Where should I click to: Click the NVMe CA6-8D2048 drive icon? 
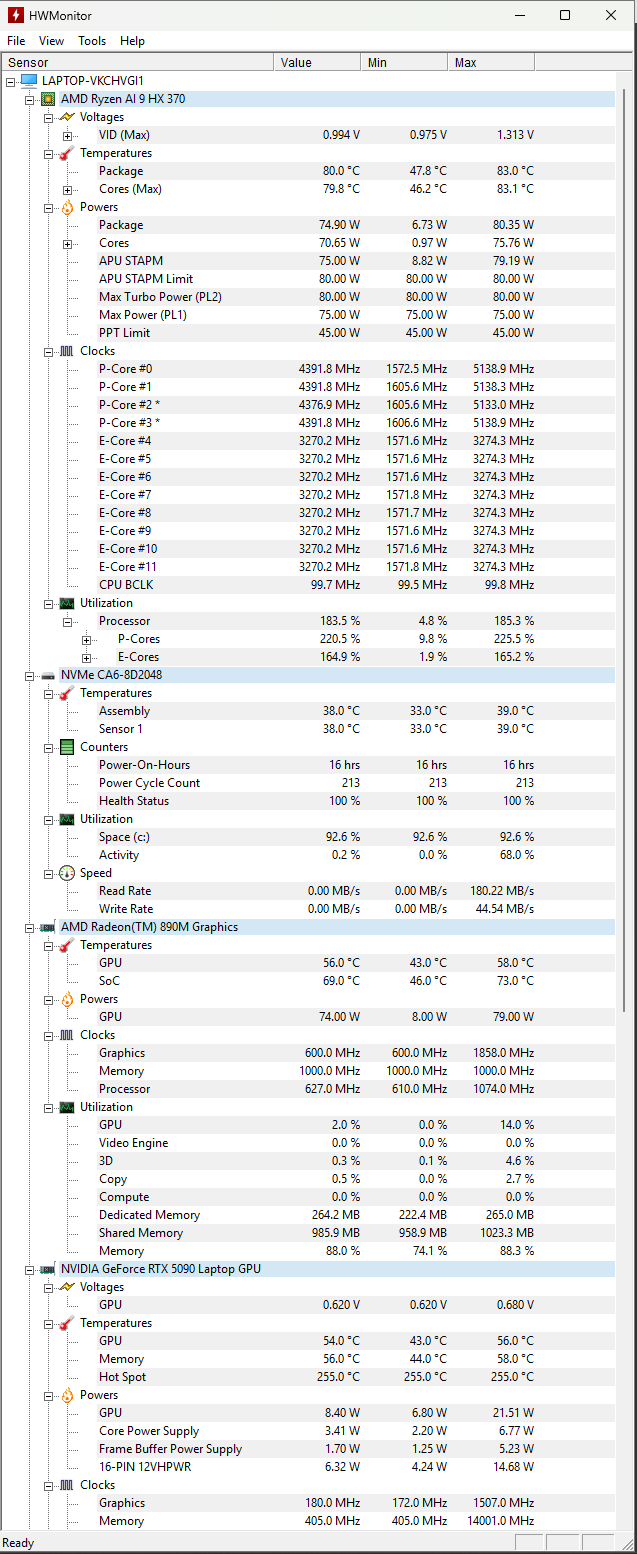(48, 675)
